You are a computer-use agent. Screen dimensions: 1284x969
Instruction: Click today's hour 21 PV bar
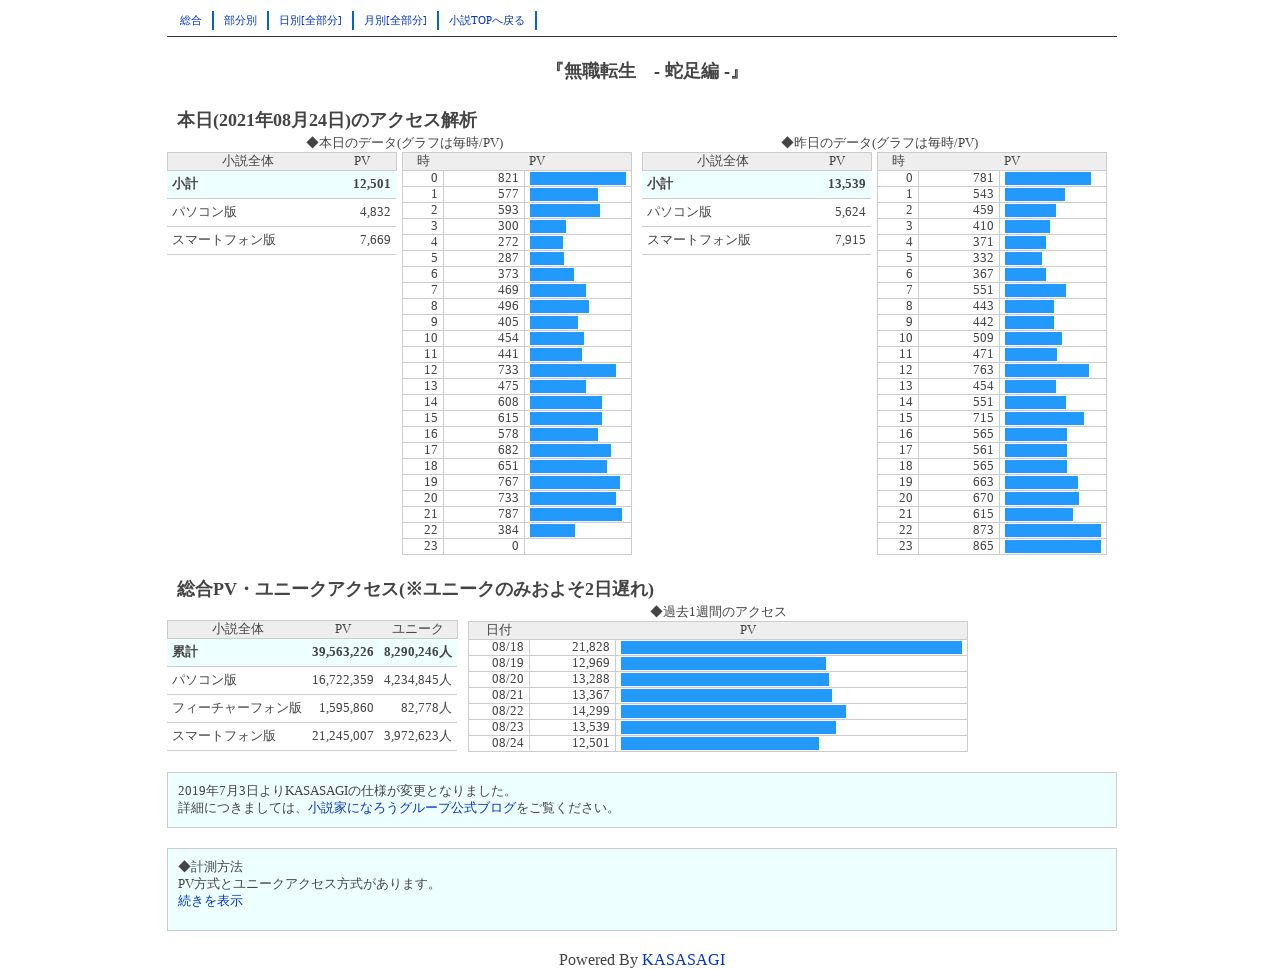(x=576, y=515)
